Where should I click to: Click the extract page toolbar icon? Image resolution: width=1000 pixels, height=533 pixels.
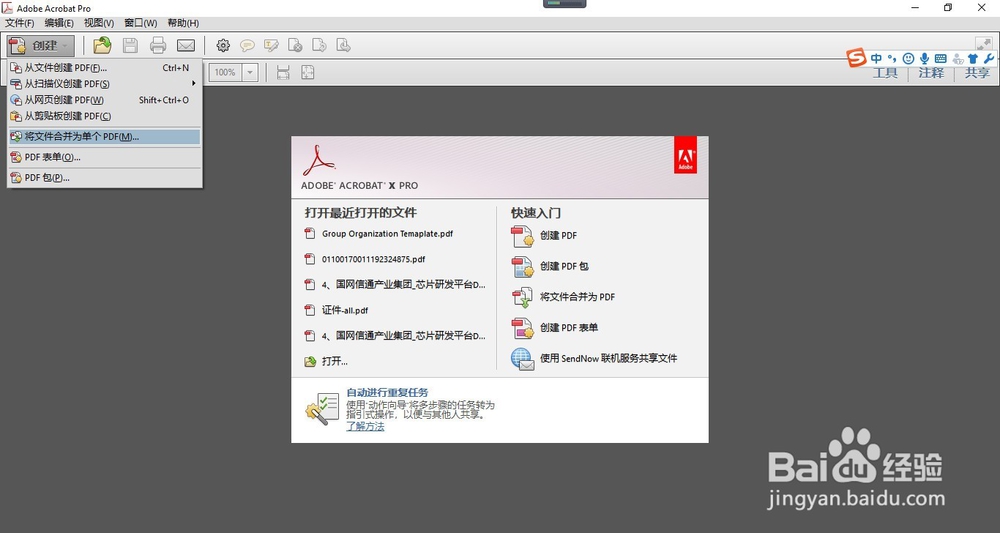coord(343,45)
